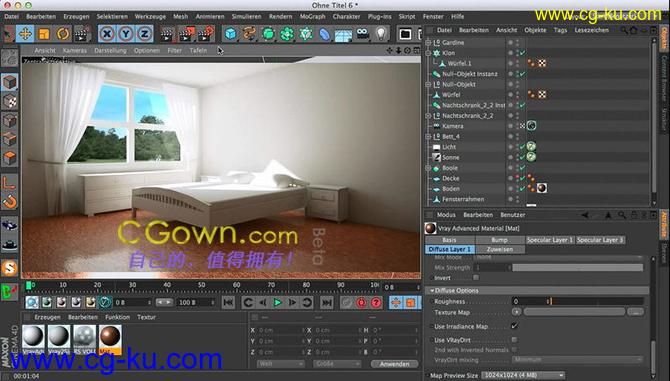Click the Roughness value input field
The width and height of the screenshot is (670, 381).
pyautogui.click(x=531, y=302)
